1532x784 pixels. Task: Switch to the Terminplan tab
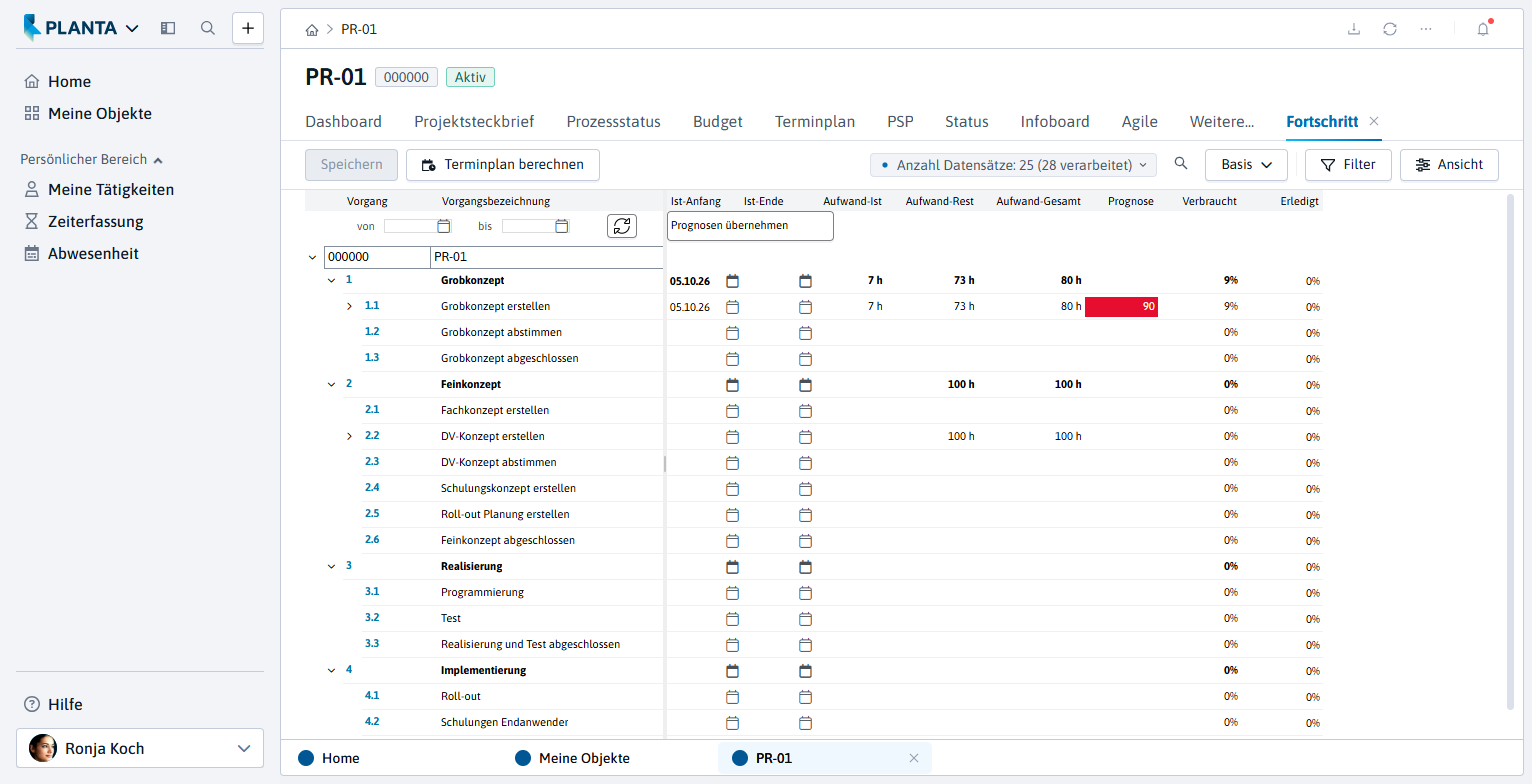pos(815,122)
